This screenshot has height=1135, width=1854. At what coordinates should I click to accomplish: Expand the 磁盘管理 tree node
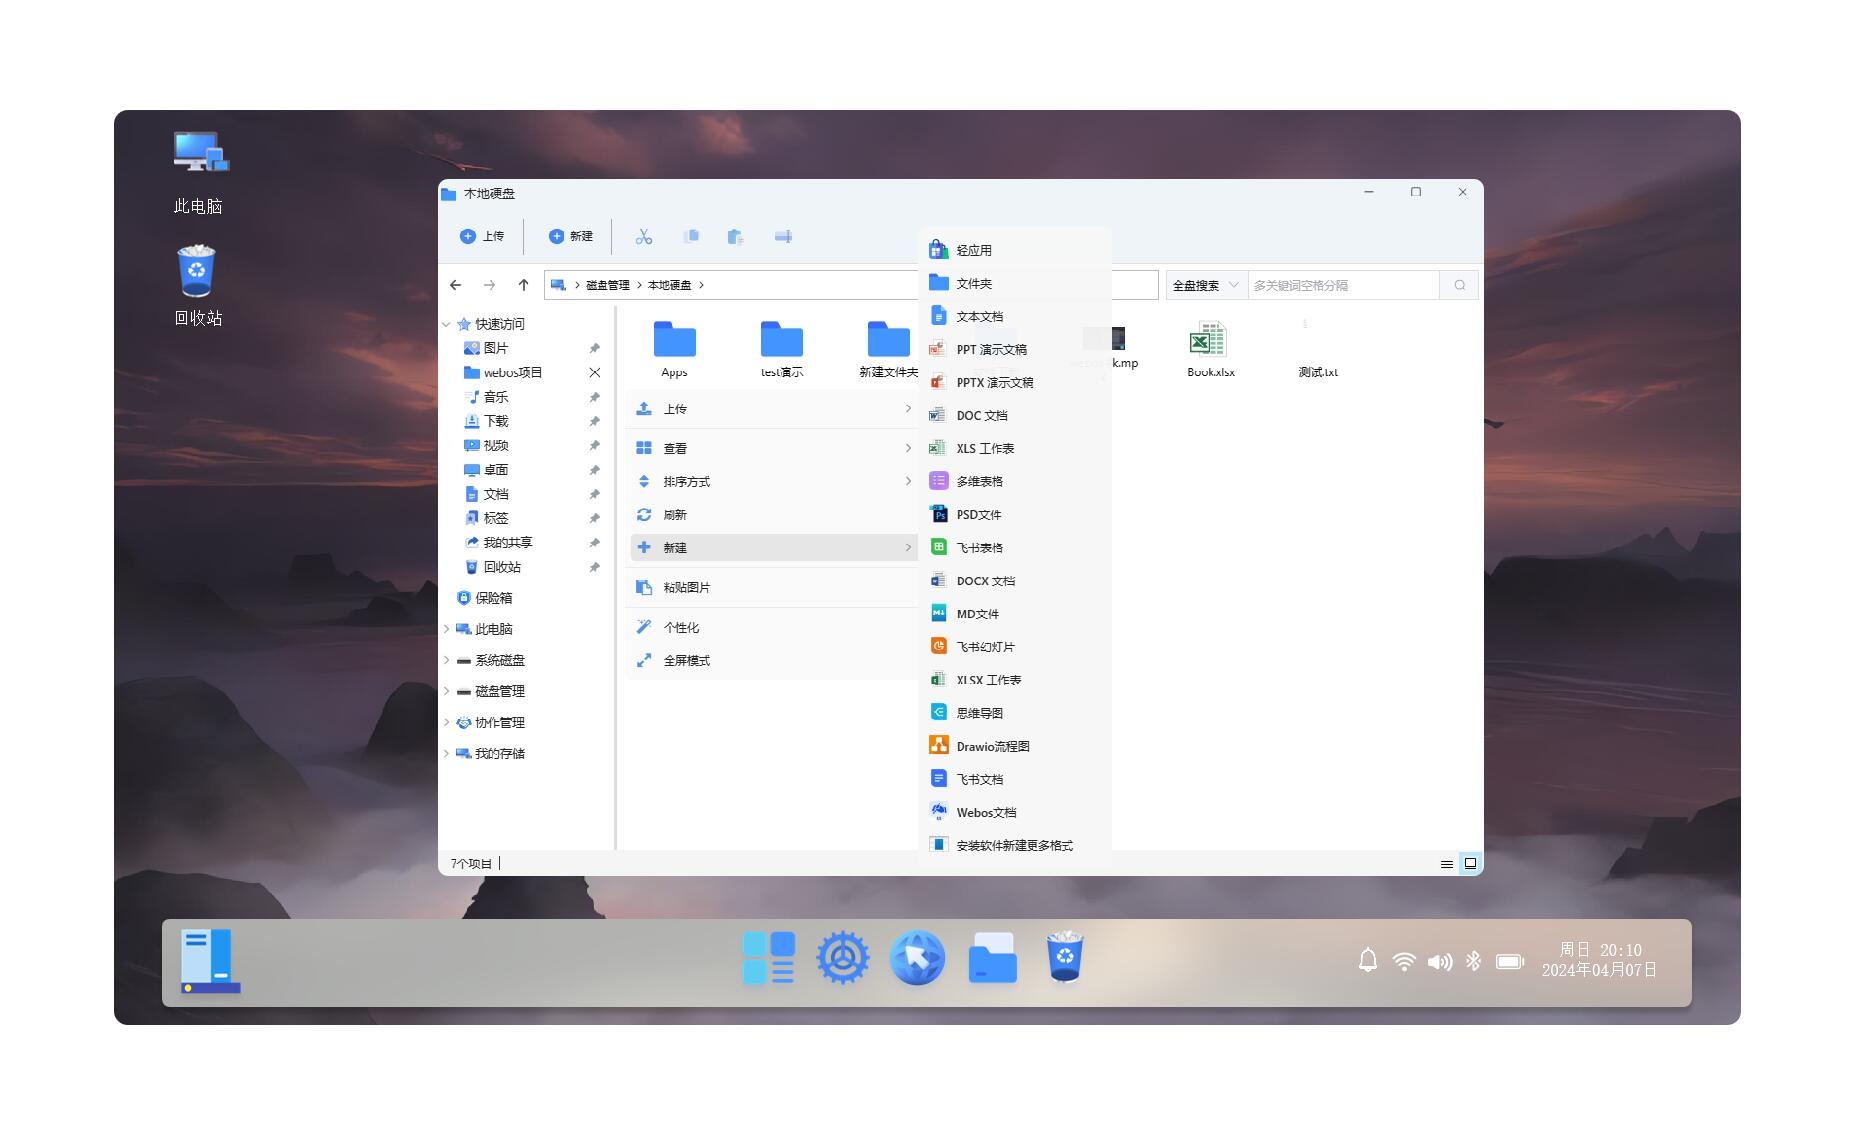tap(446, 692)
